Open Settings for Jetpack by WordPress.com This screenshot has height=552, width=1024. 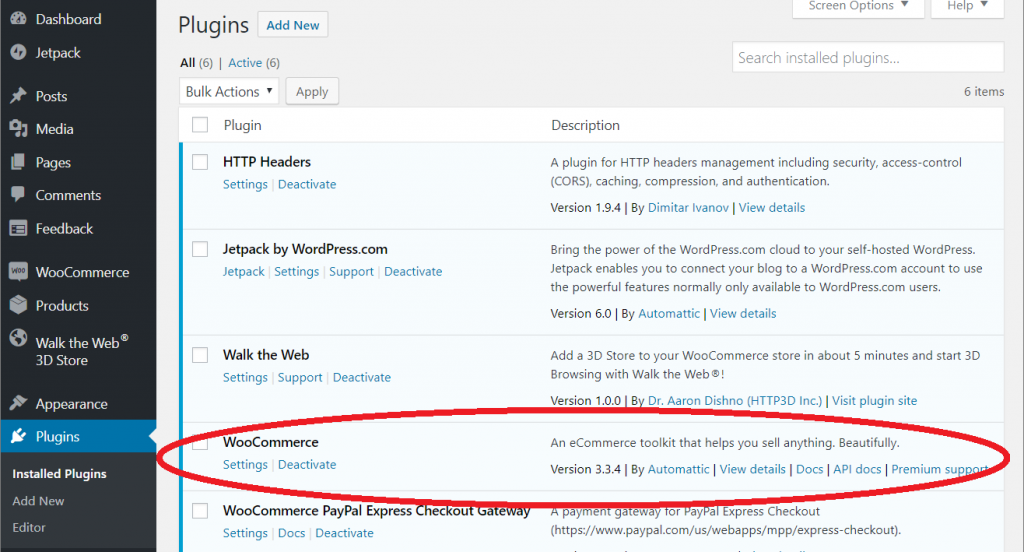click(296, 272)
